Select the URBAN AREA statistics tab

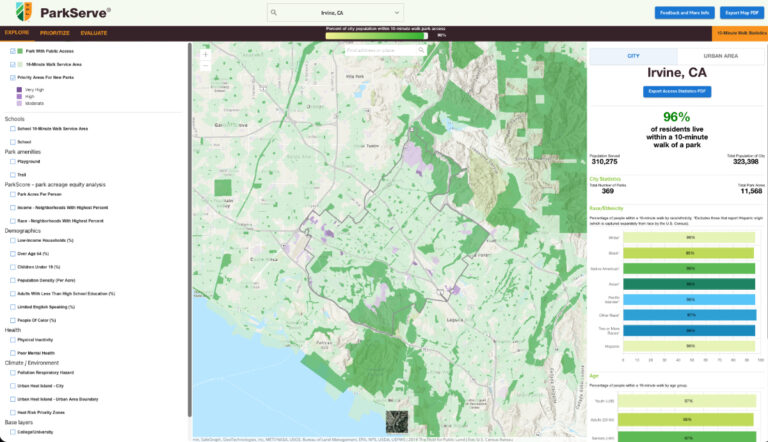pos(720,56)
